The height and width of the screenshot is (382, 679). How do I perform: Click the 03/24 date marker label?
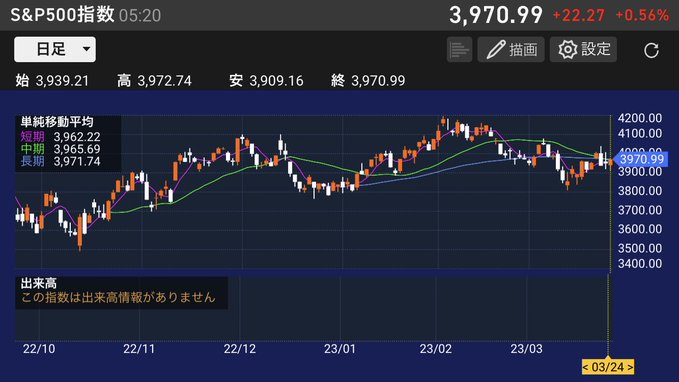coord(608,367)
